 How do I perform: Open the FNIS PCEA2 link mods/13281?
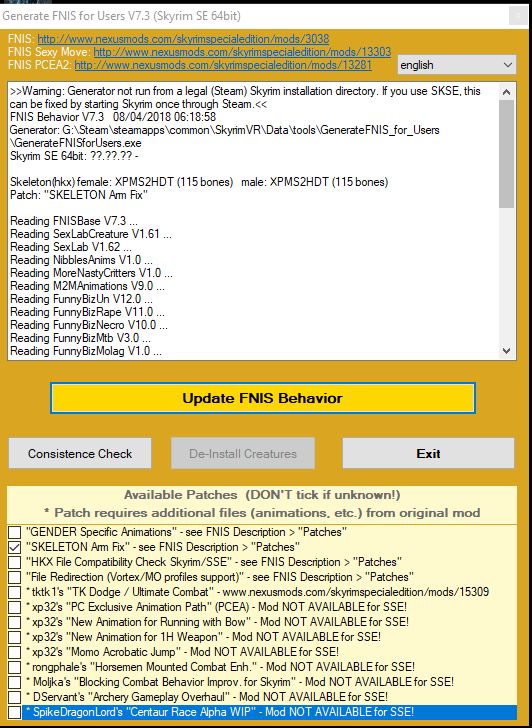pos(223,65)
